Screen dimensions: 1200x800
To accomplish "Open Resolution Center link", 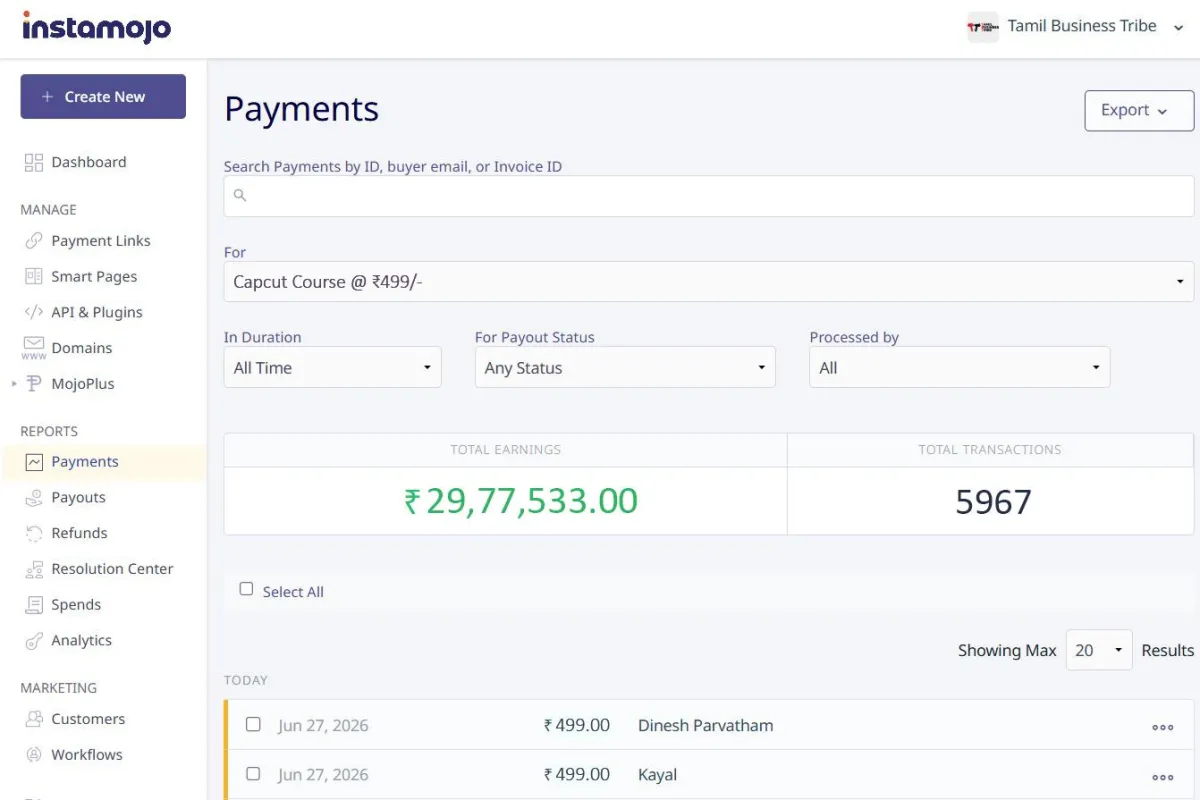I will point(112,569).
